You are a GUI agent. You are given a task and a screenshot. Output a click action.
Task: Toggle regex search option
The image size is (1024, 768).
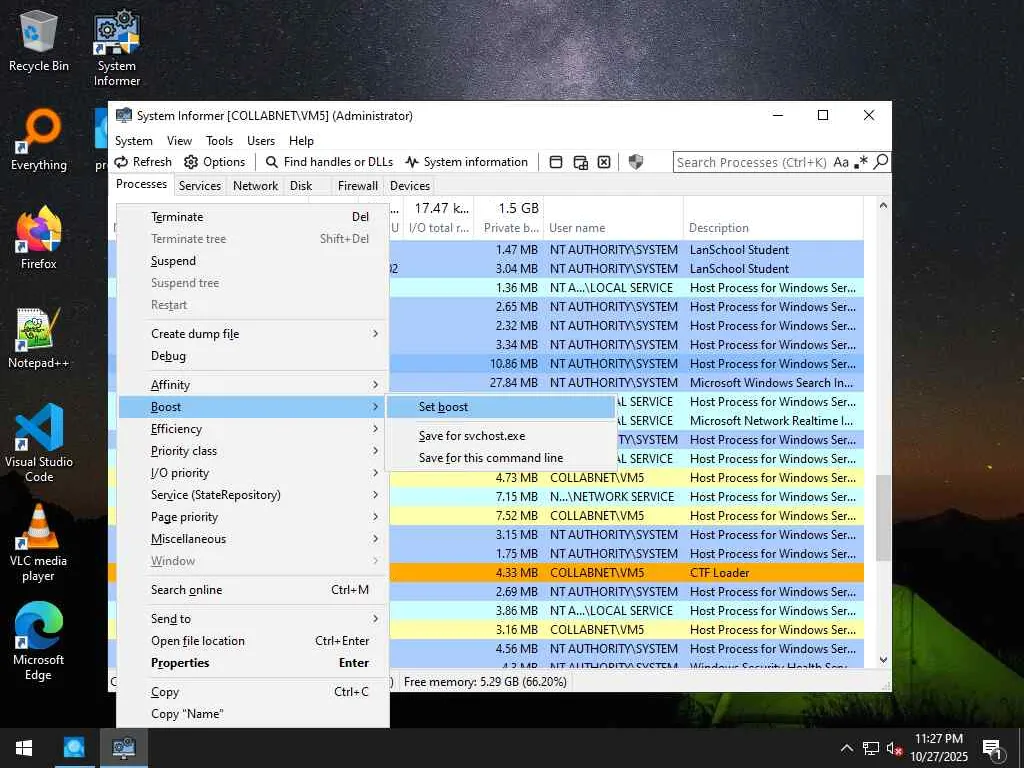click(x=861, y=162)
